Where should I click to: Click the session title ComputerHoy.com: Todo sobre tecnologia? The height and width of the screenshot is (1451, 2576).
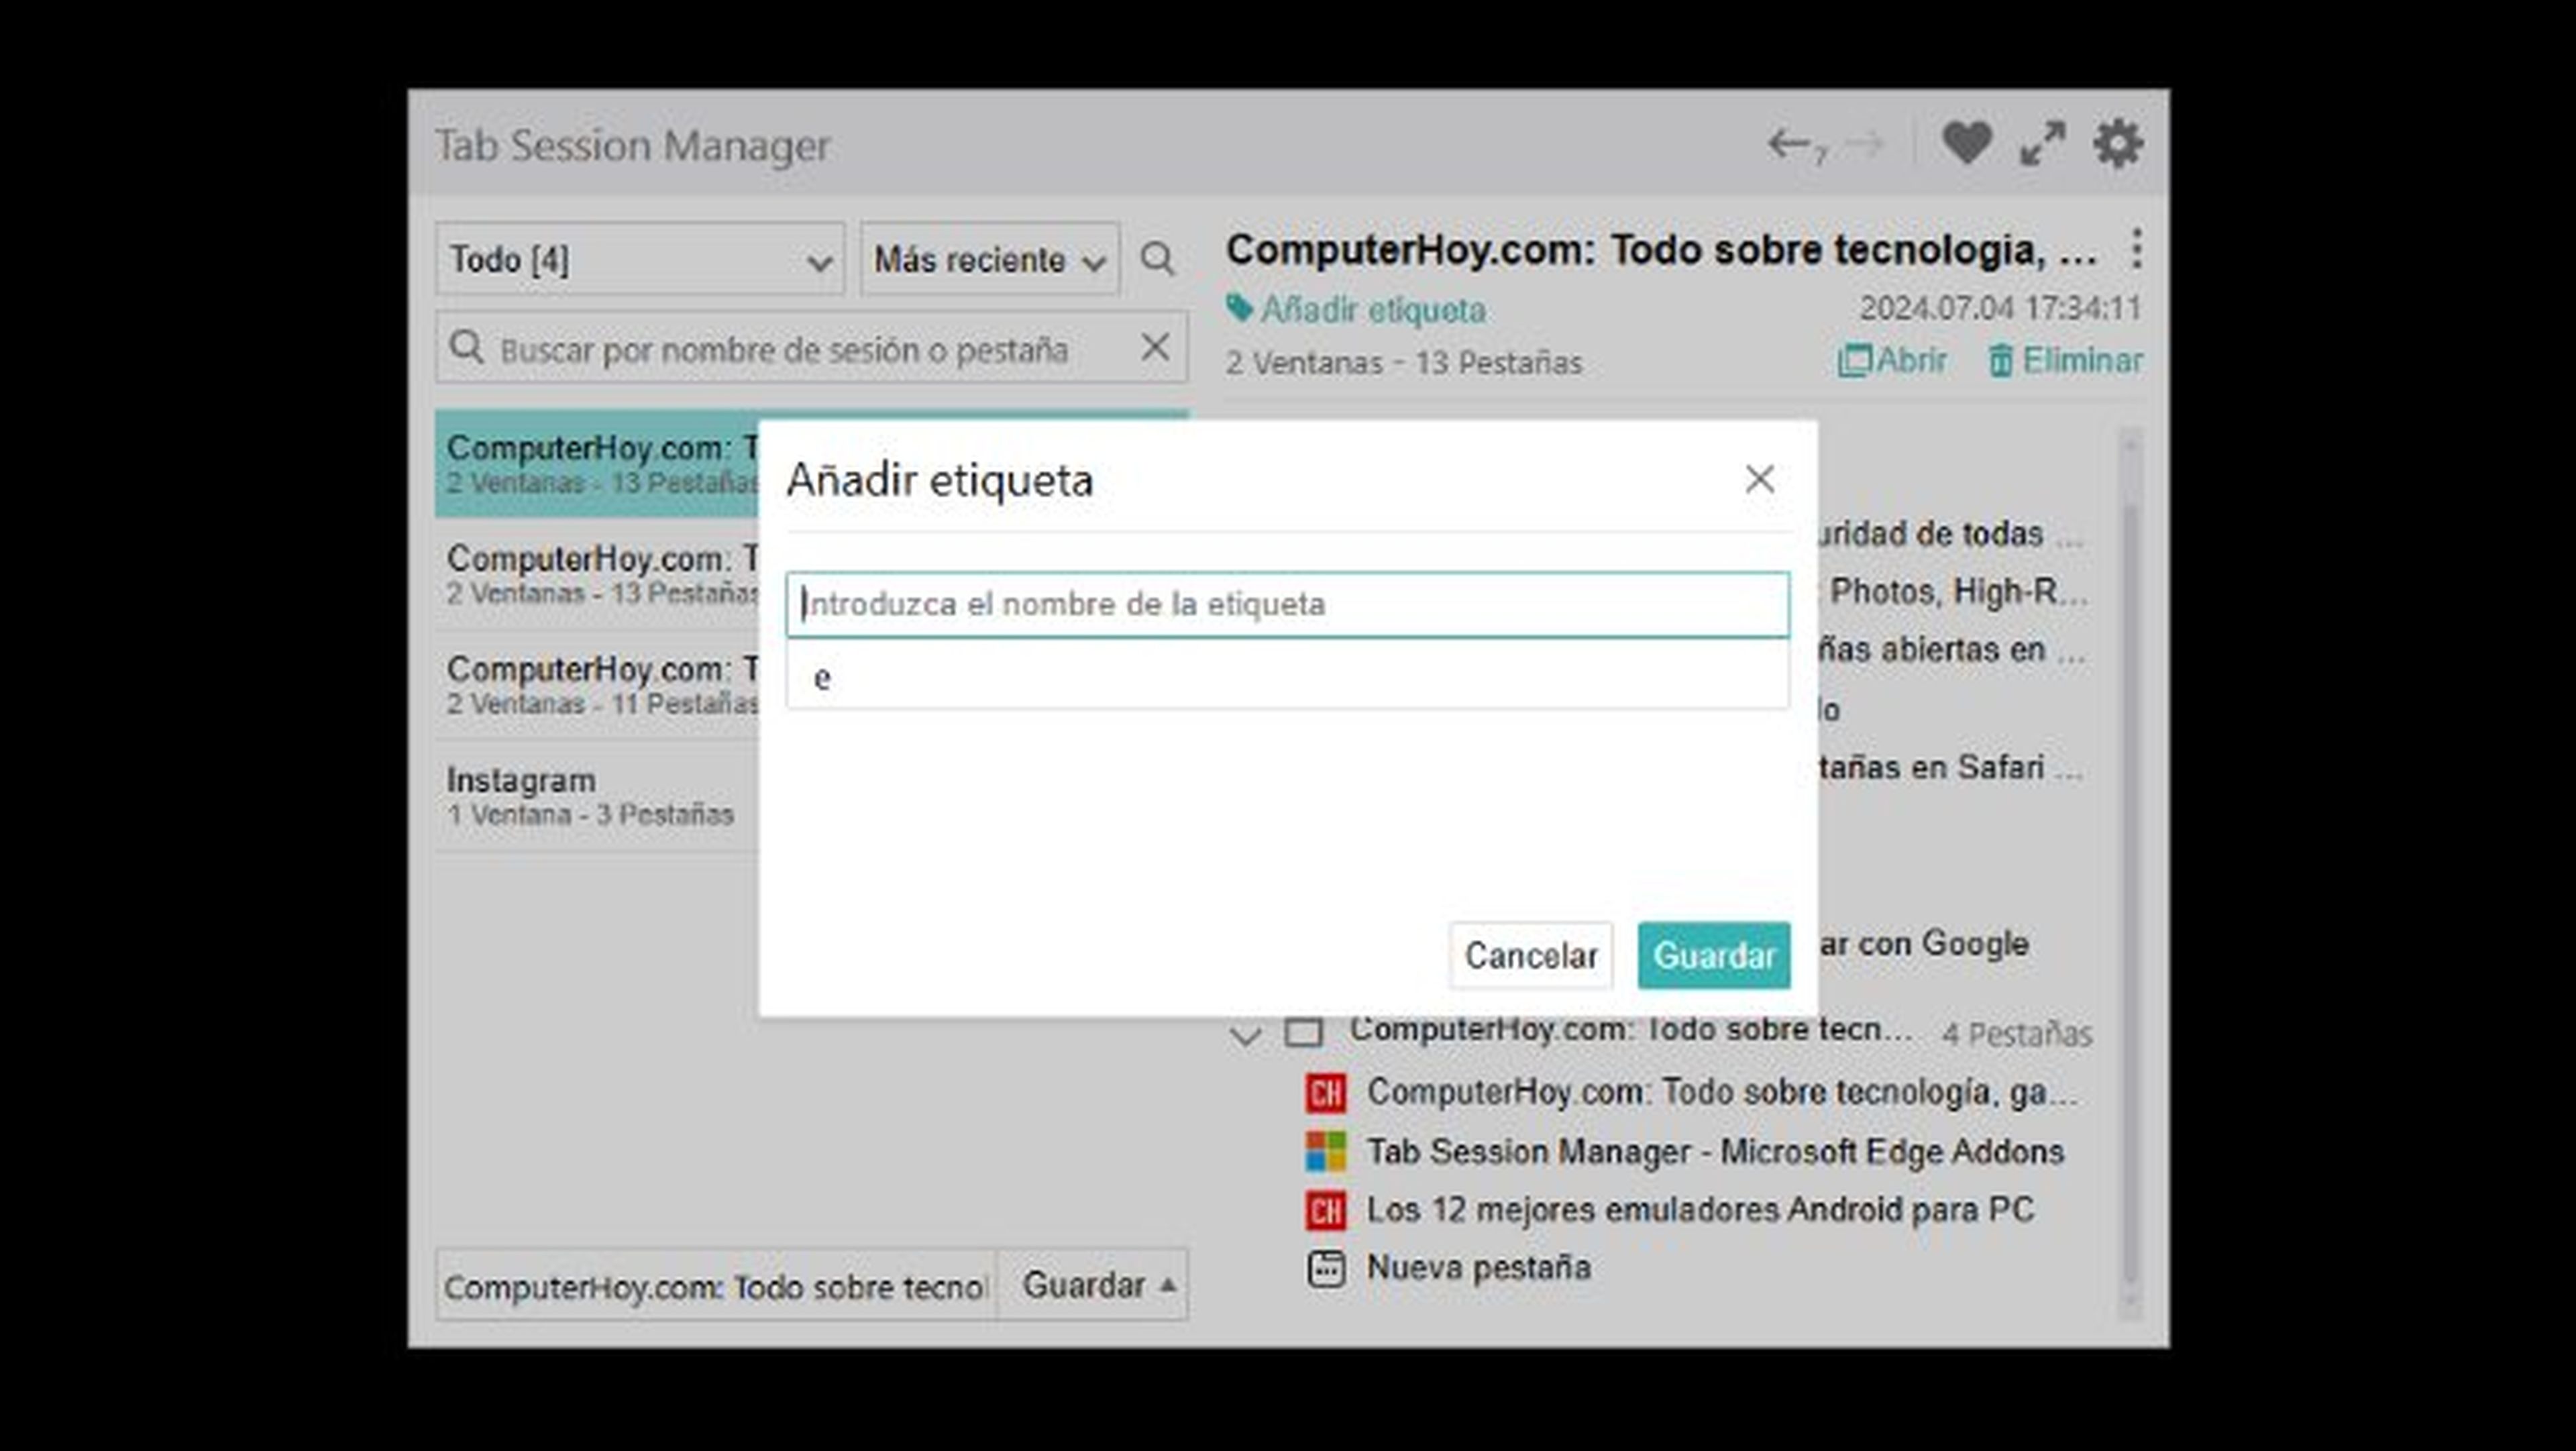[1661, 250]
